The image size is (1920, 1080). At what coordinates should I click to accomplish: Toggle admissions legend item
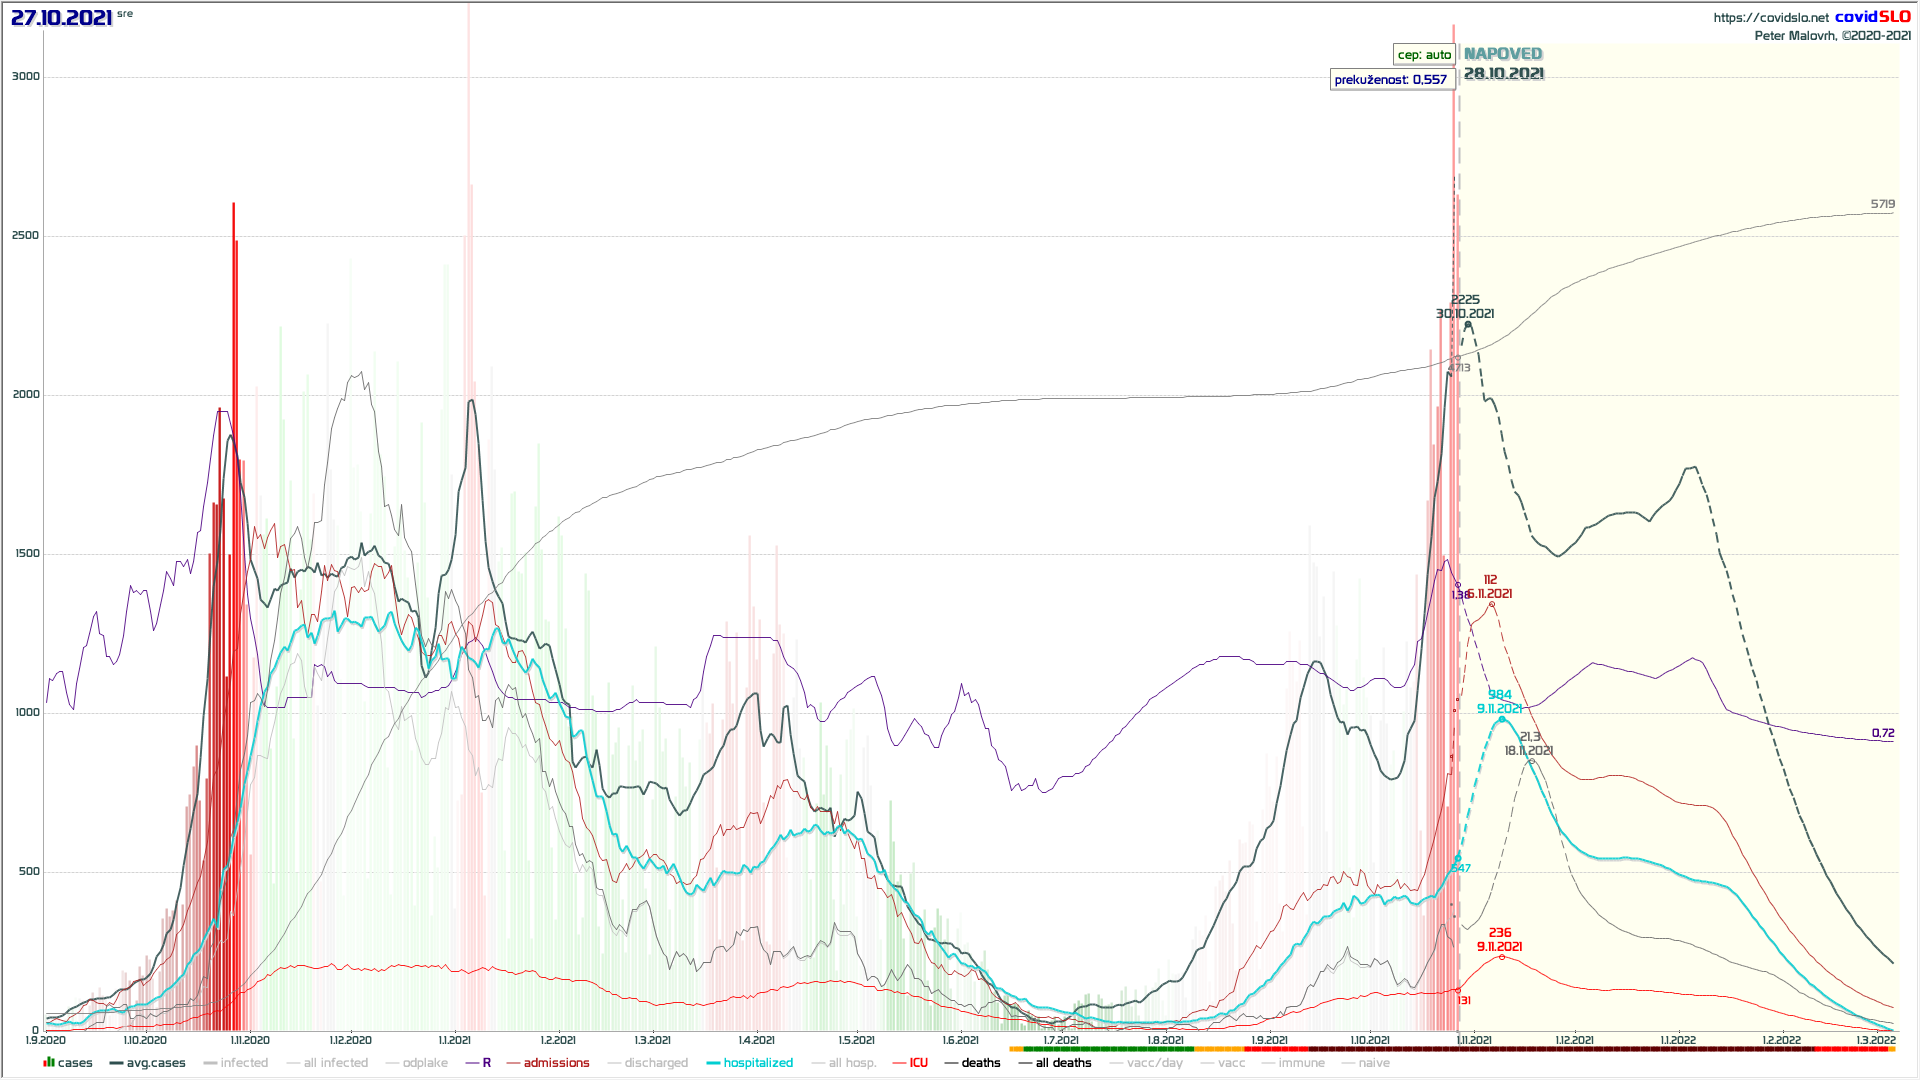556,1063
